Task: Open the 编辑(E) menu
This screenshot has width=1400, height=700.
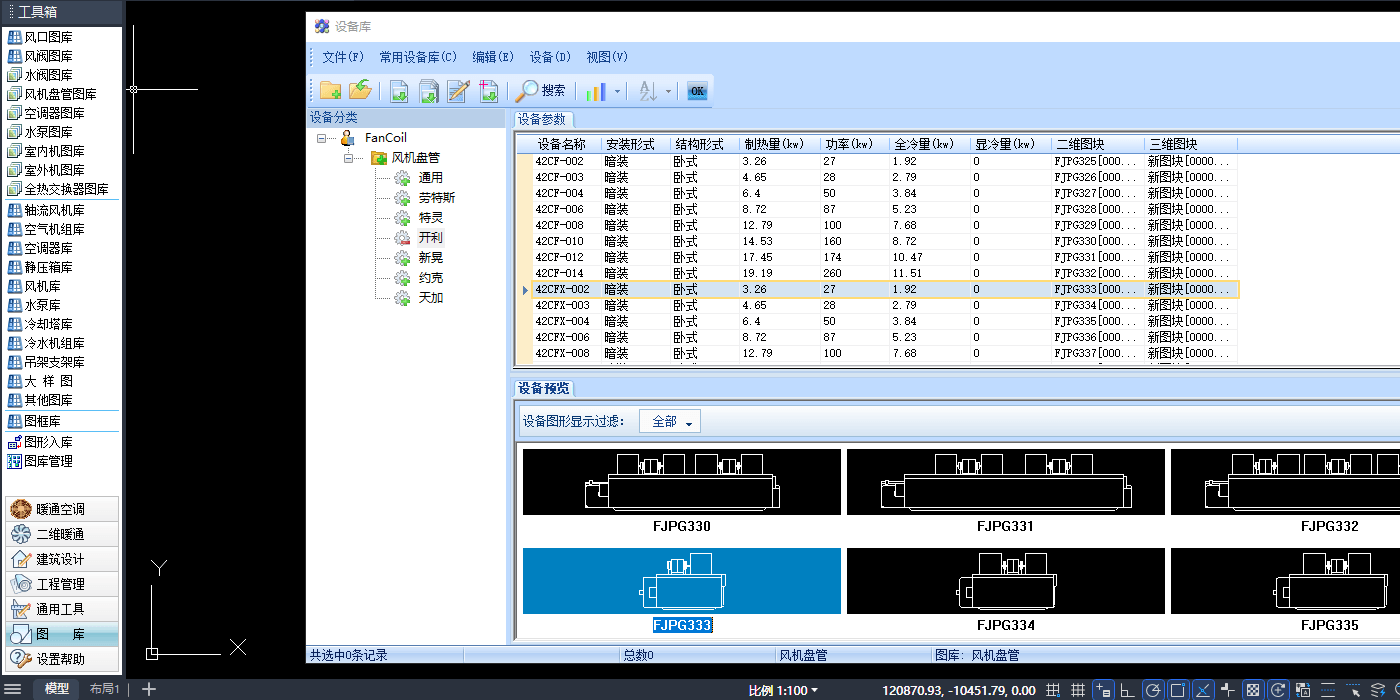Action: click(x=493, y=57)
